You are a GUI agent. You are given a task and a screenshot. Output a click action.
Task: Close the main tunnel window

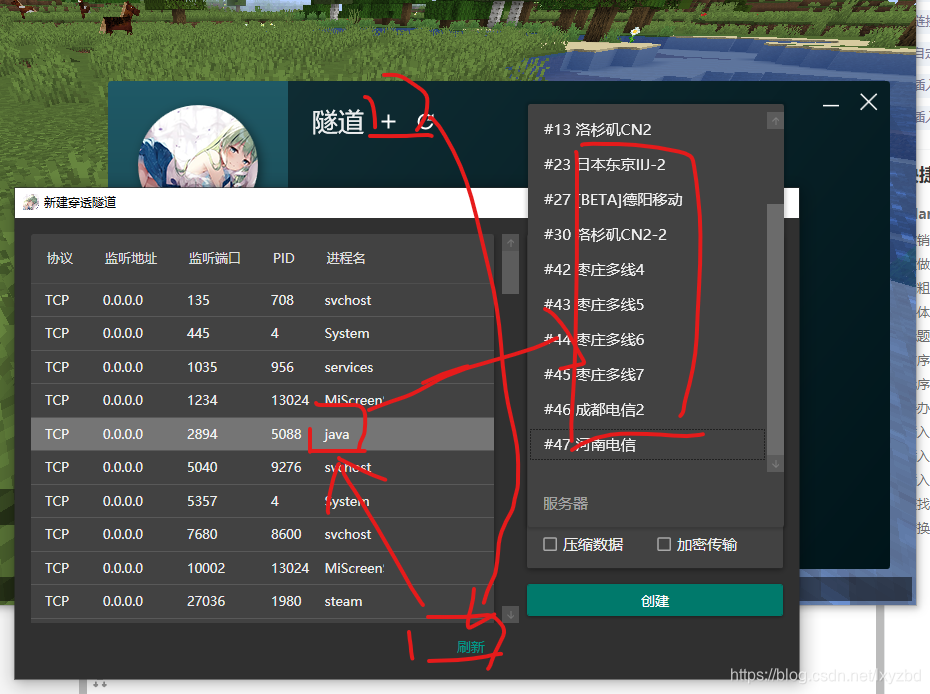click(868, 102)
